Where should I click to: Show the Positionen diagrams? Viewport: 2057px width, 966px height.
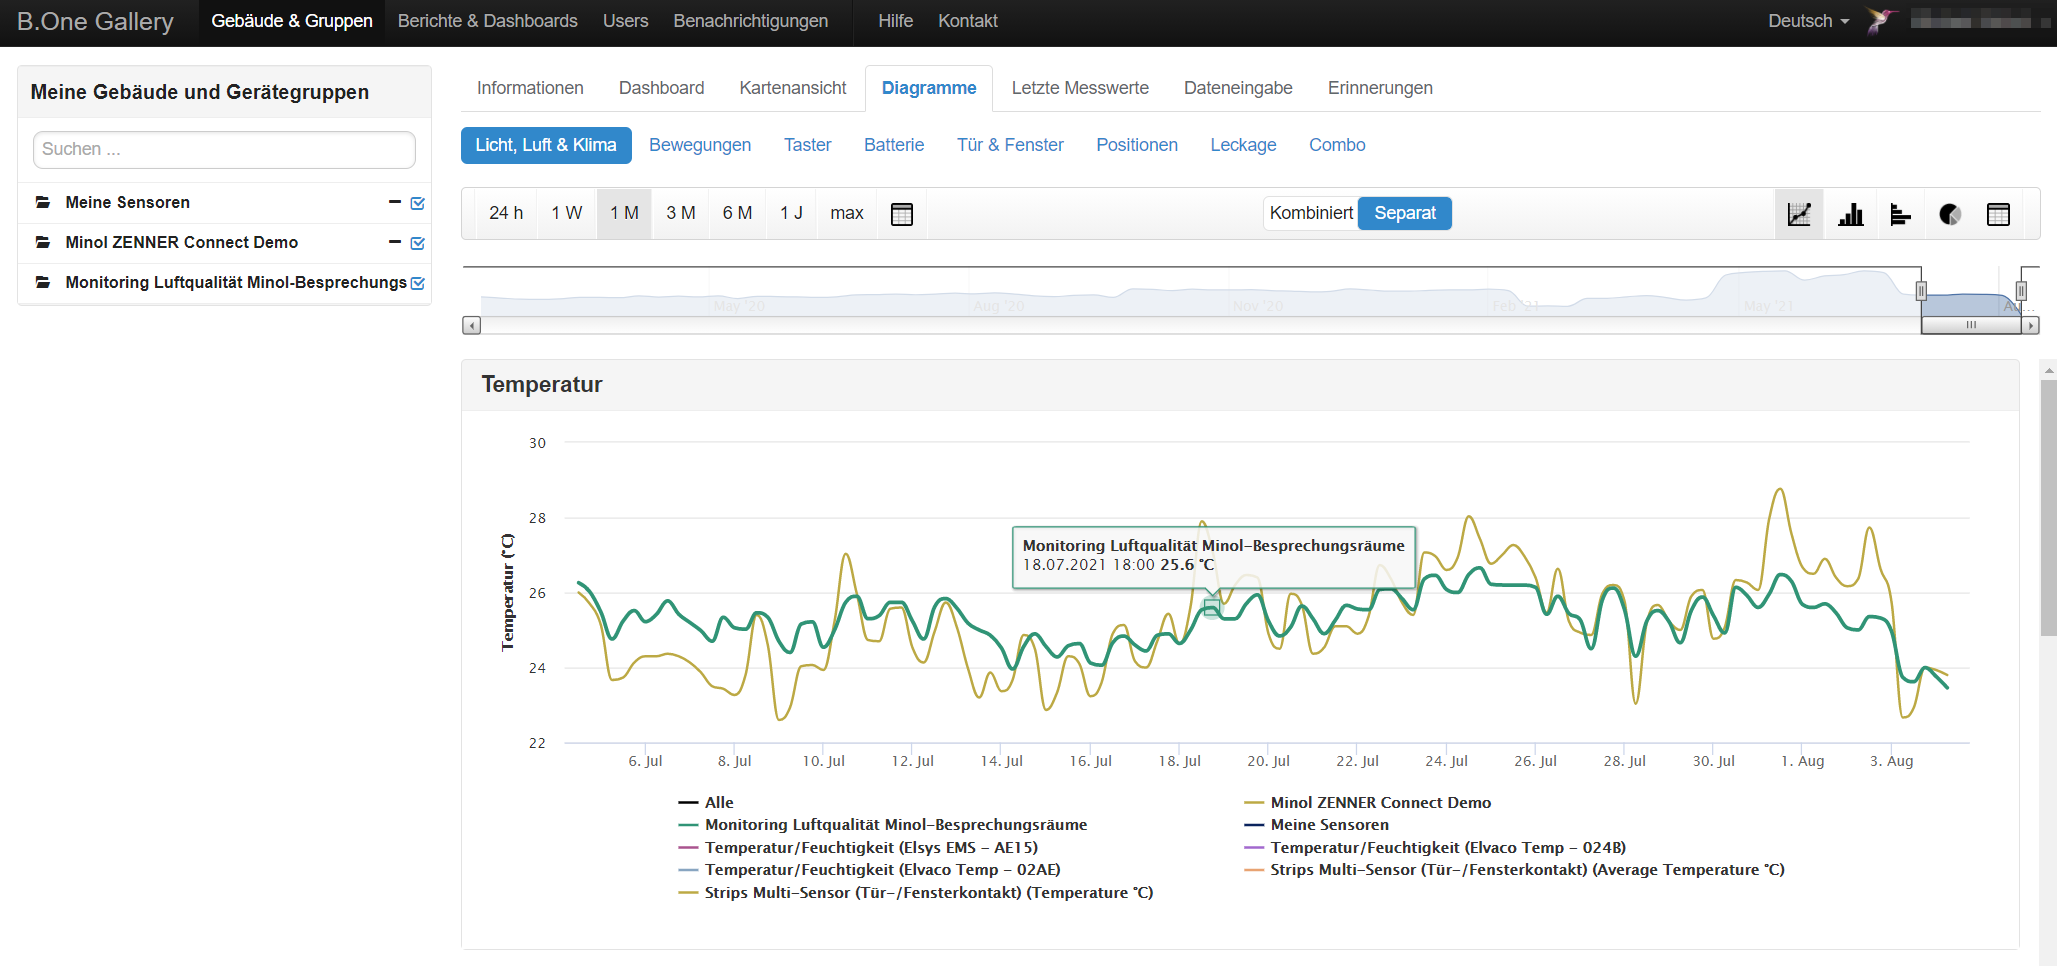point(1137,145)
